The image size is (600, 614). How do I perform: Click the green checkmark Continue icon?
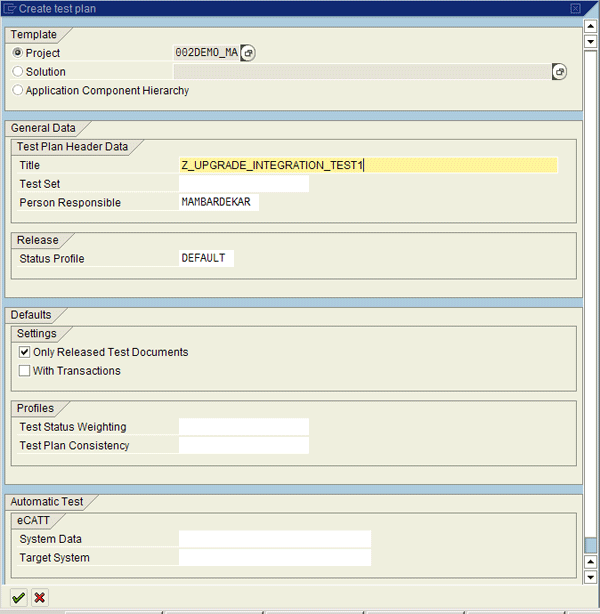point(18,597)
